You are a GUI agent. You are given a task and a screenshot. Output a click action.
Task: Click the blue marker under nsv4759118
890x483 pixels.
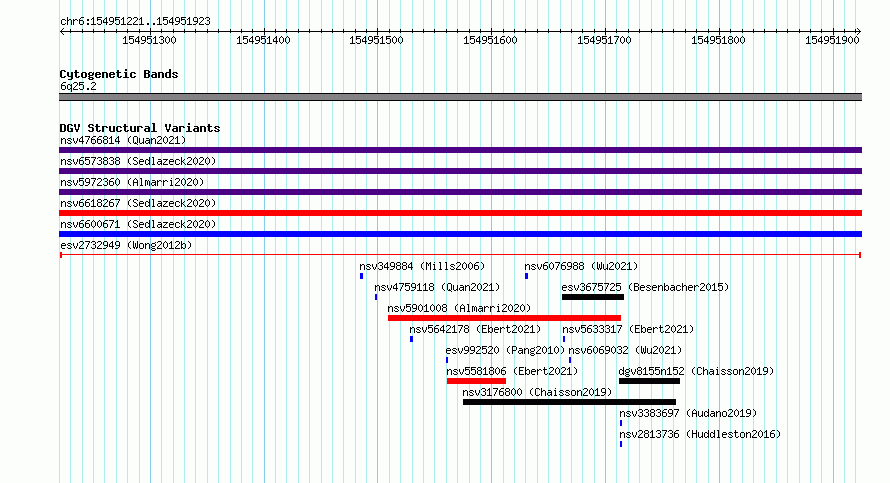[x=376, y=297]
